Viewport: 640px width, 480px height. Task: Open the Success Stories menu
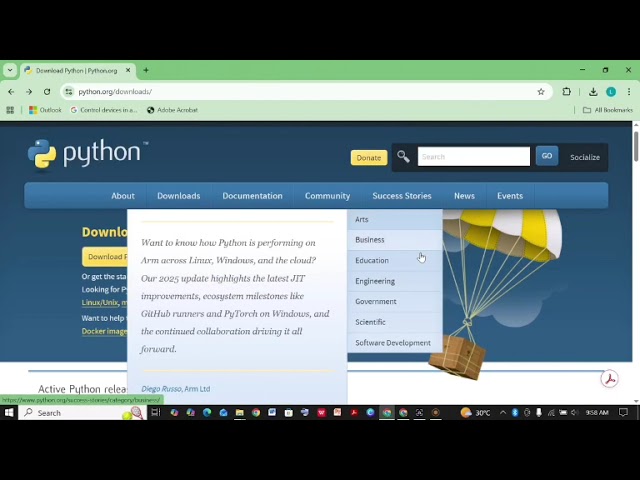point(402,196)
